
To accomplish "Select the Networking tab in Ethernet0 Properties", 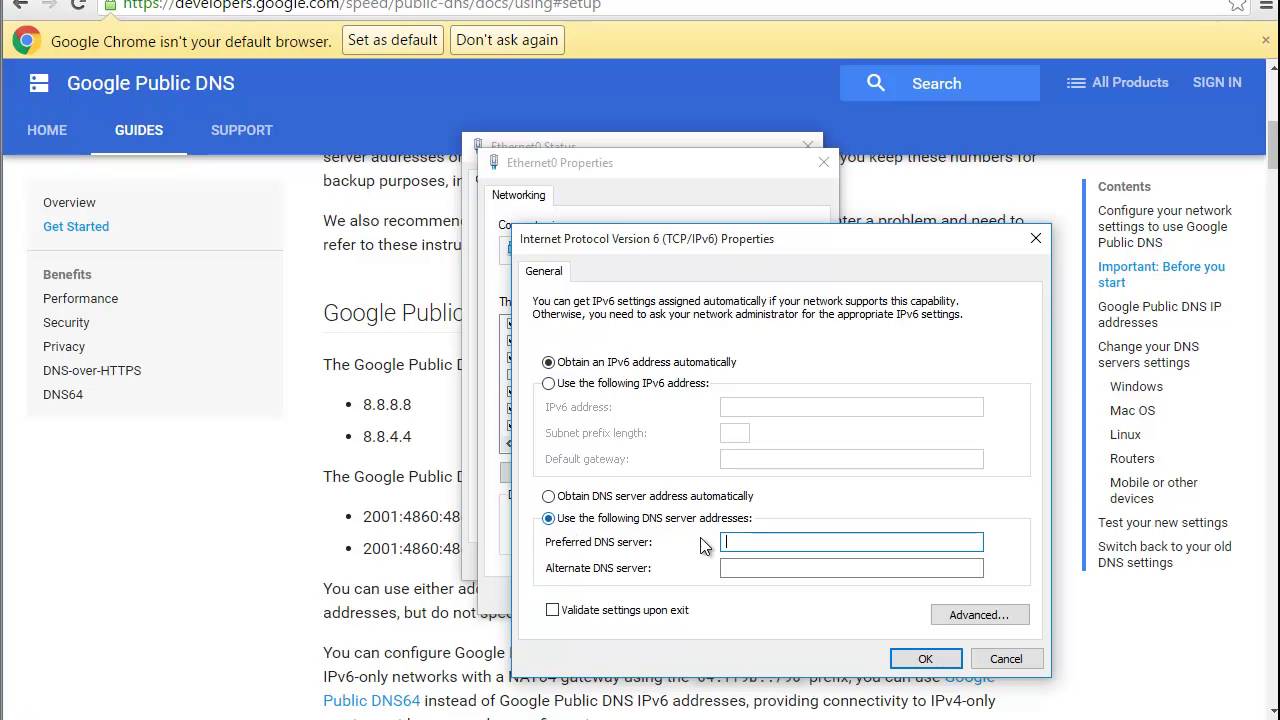I will pos(518,195).
